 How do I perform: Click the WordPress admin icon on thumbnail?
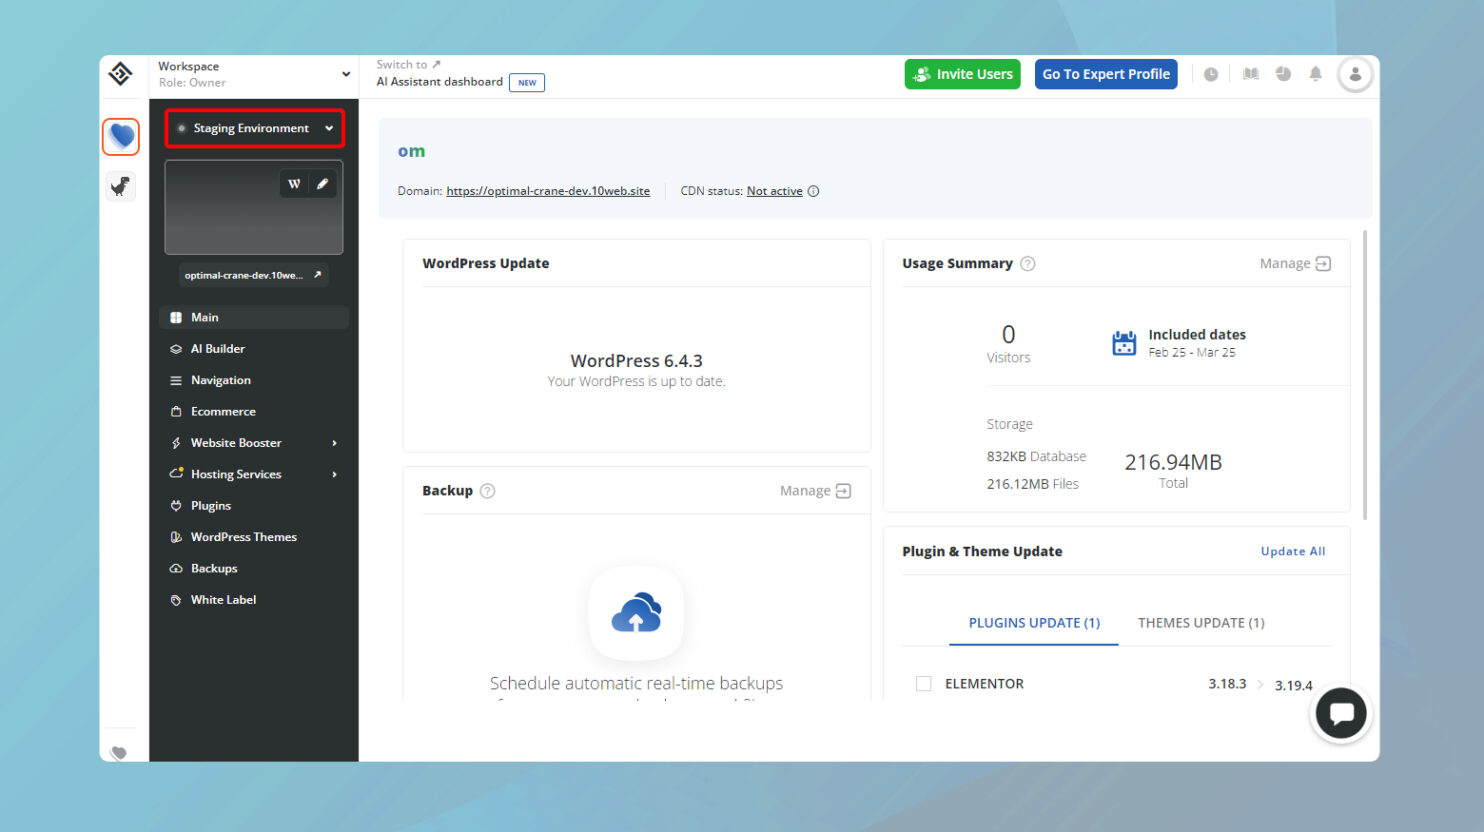coord(294,184)
